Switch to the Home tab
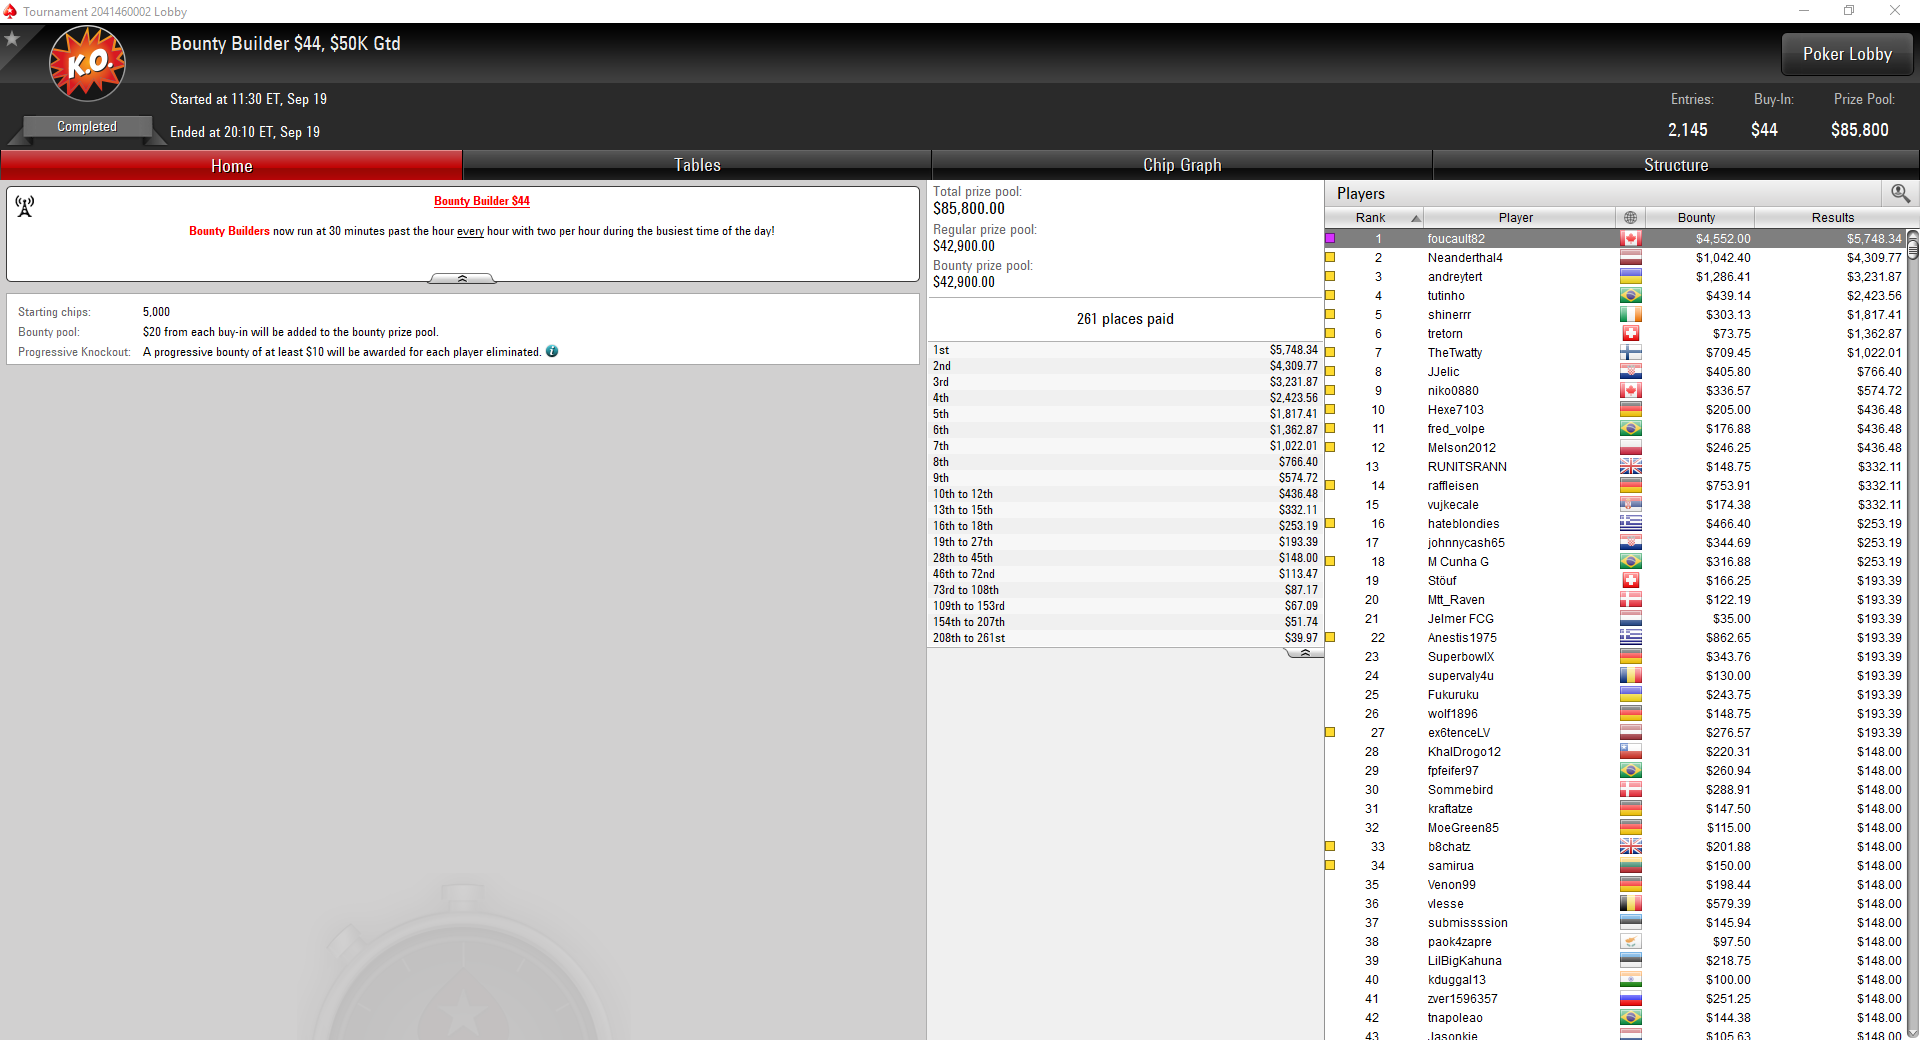 231,165
